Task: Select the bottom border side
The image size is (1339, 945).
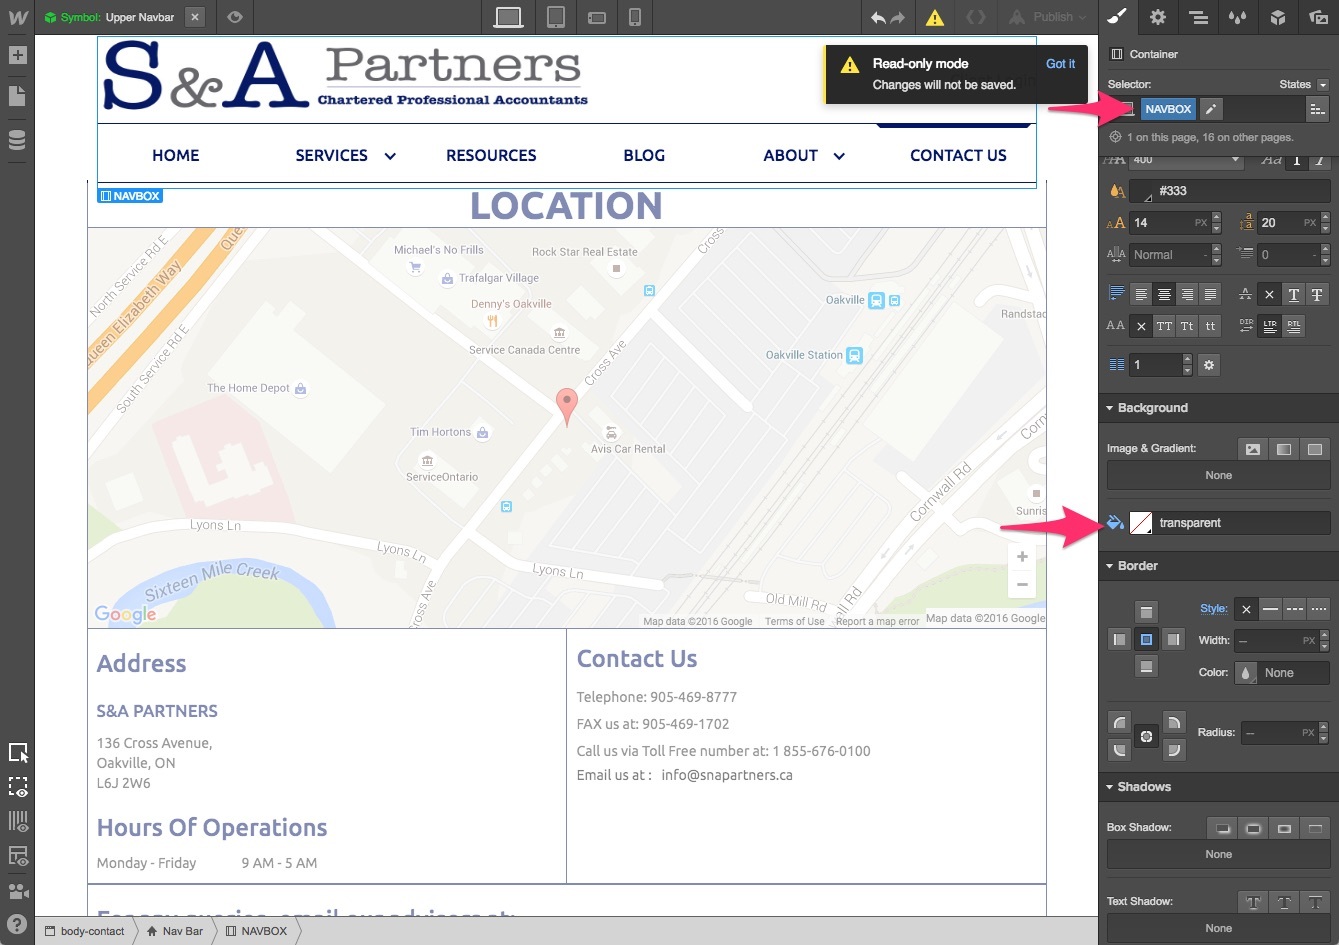Action: click(1147, 667)
